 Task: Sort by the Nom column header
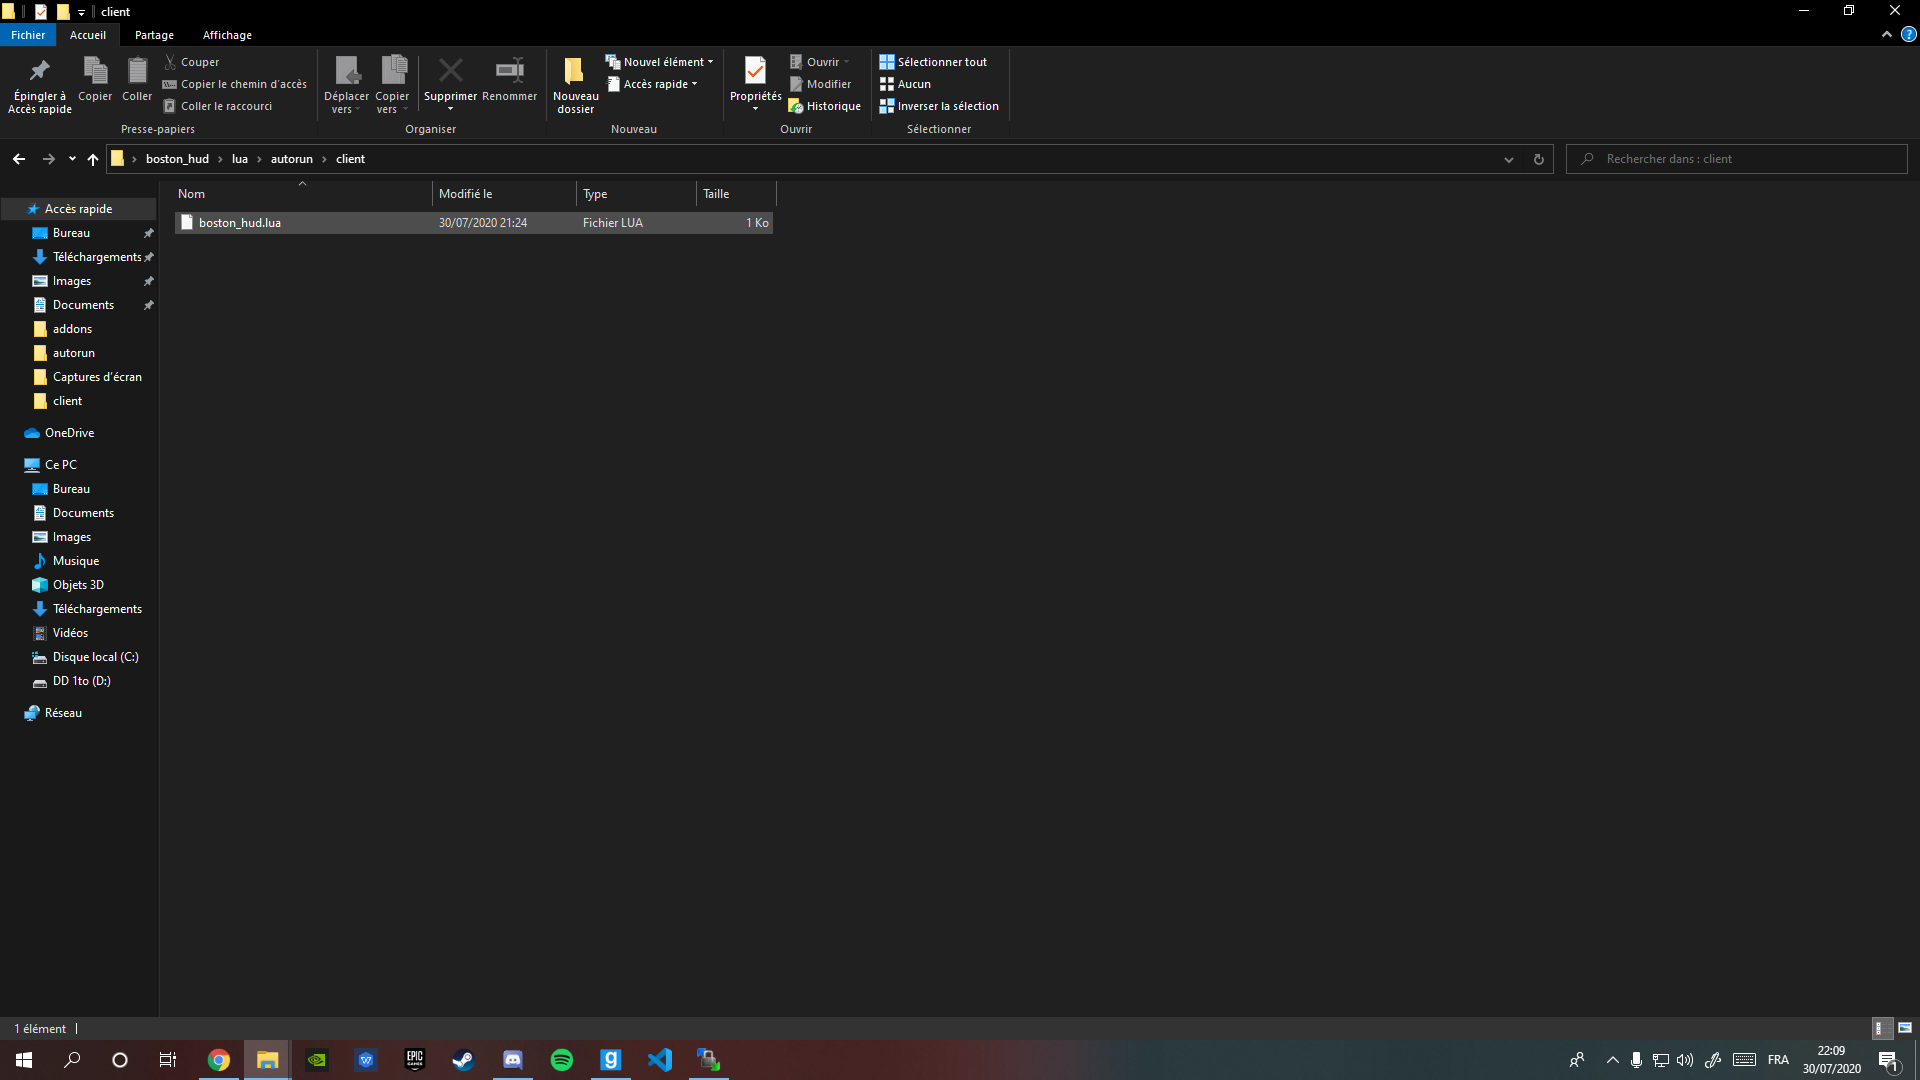click(x=302, y=194)
